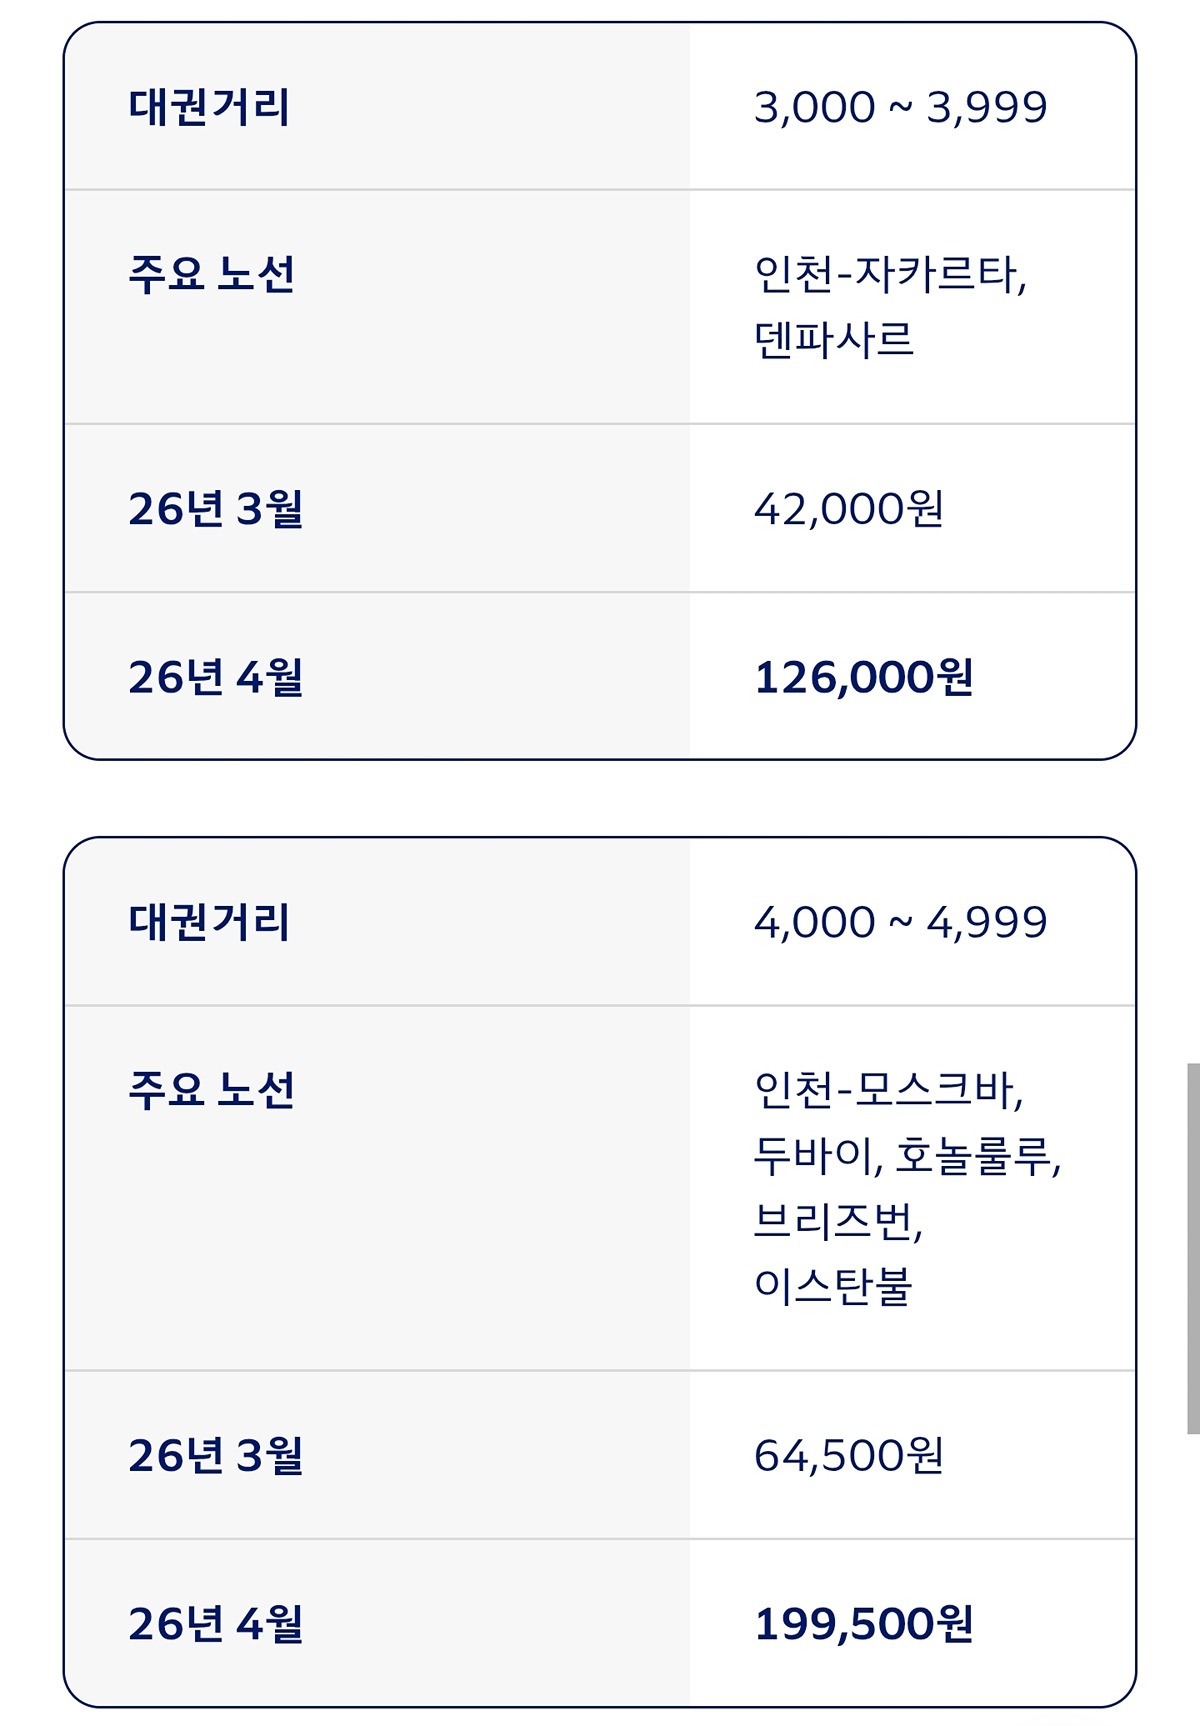Click the vertical scrollbar thumb
Screen dimensions: 1200x1726
coord(1193,1248)
